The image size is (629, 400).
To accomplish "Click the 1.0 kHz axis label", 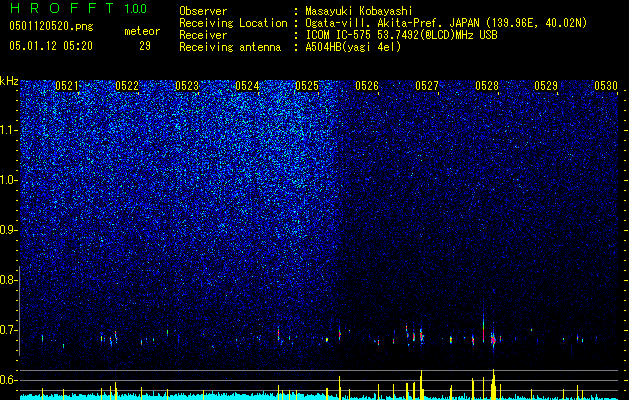I will tap(9, 180).
